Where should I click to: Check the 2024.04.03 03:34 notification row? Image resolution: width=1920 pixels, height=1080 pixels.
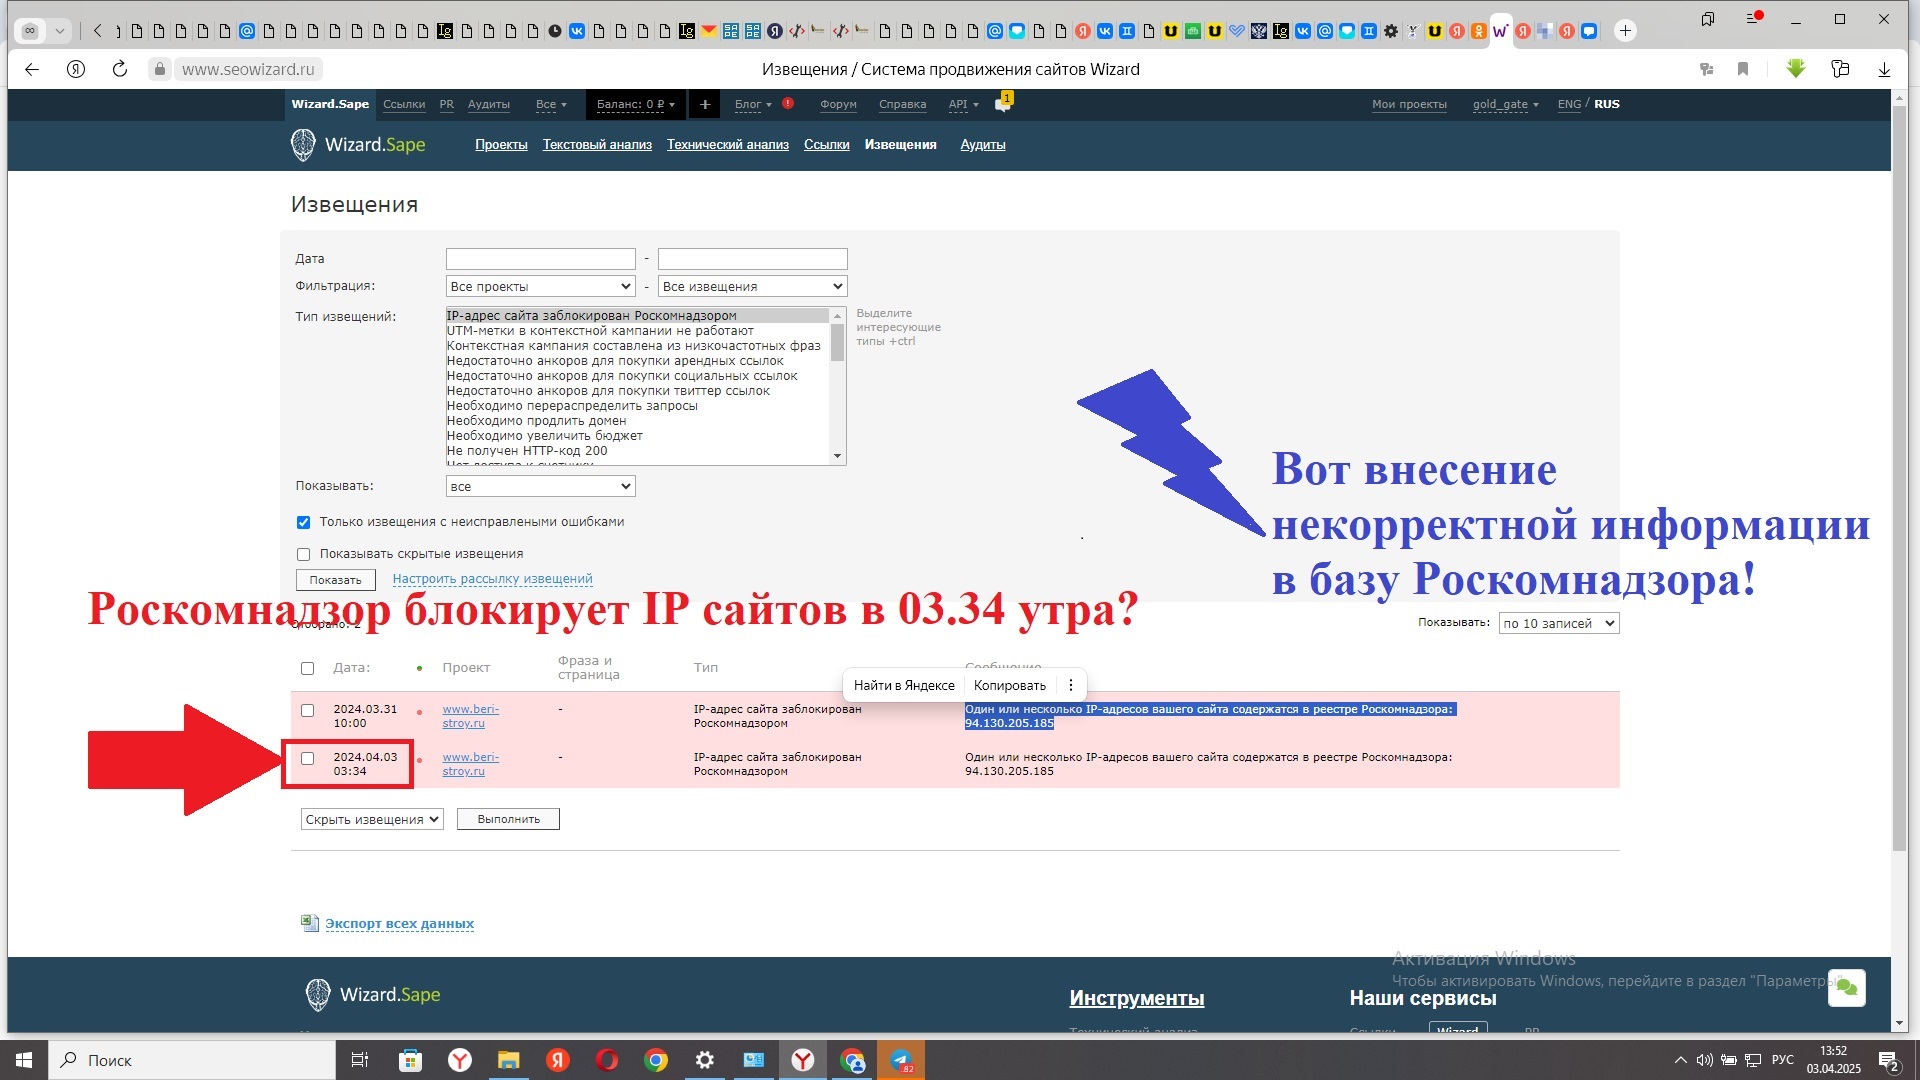click(307, 759)
